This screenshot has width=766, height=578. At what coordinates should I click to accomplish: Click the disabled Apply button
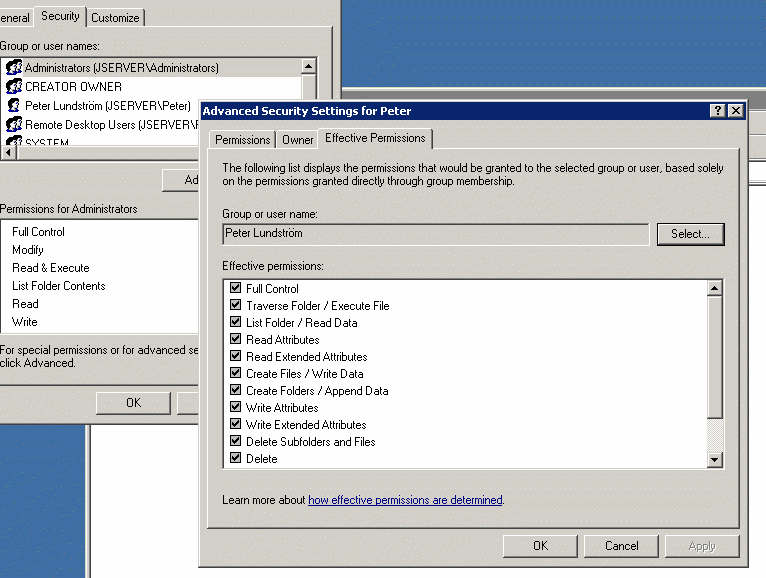tap(702, 546)
